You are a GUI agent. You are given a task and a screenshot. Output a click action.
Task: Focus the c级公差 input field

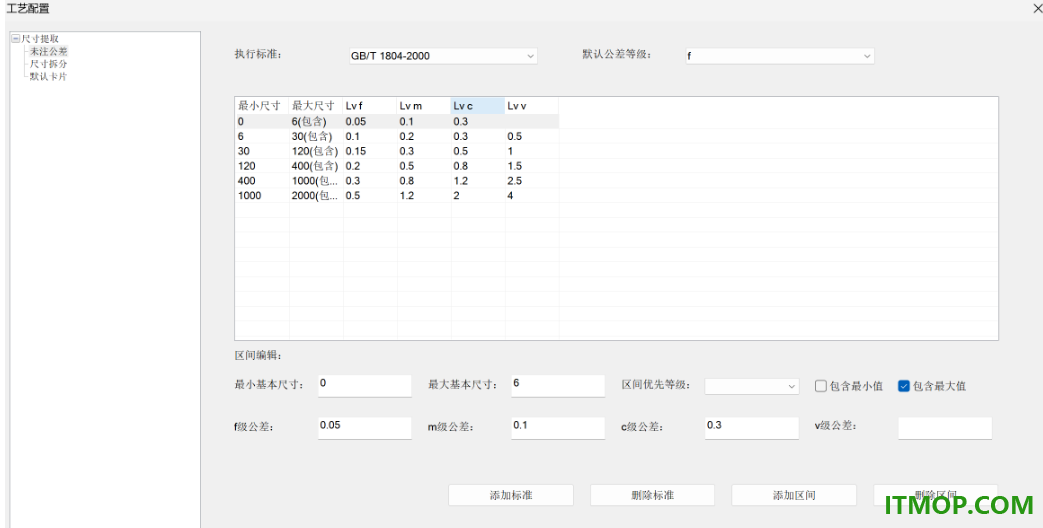(752, 428)
